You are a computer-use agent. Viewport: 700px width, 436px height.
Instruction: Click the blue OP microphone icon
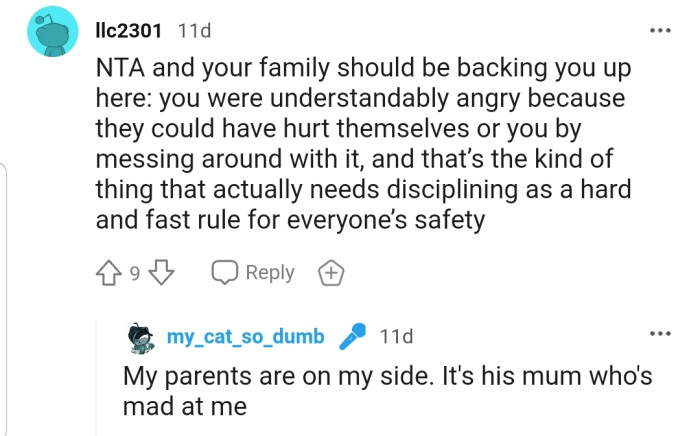[351, 337]
